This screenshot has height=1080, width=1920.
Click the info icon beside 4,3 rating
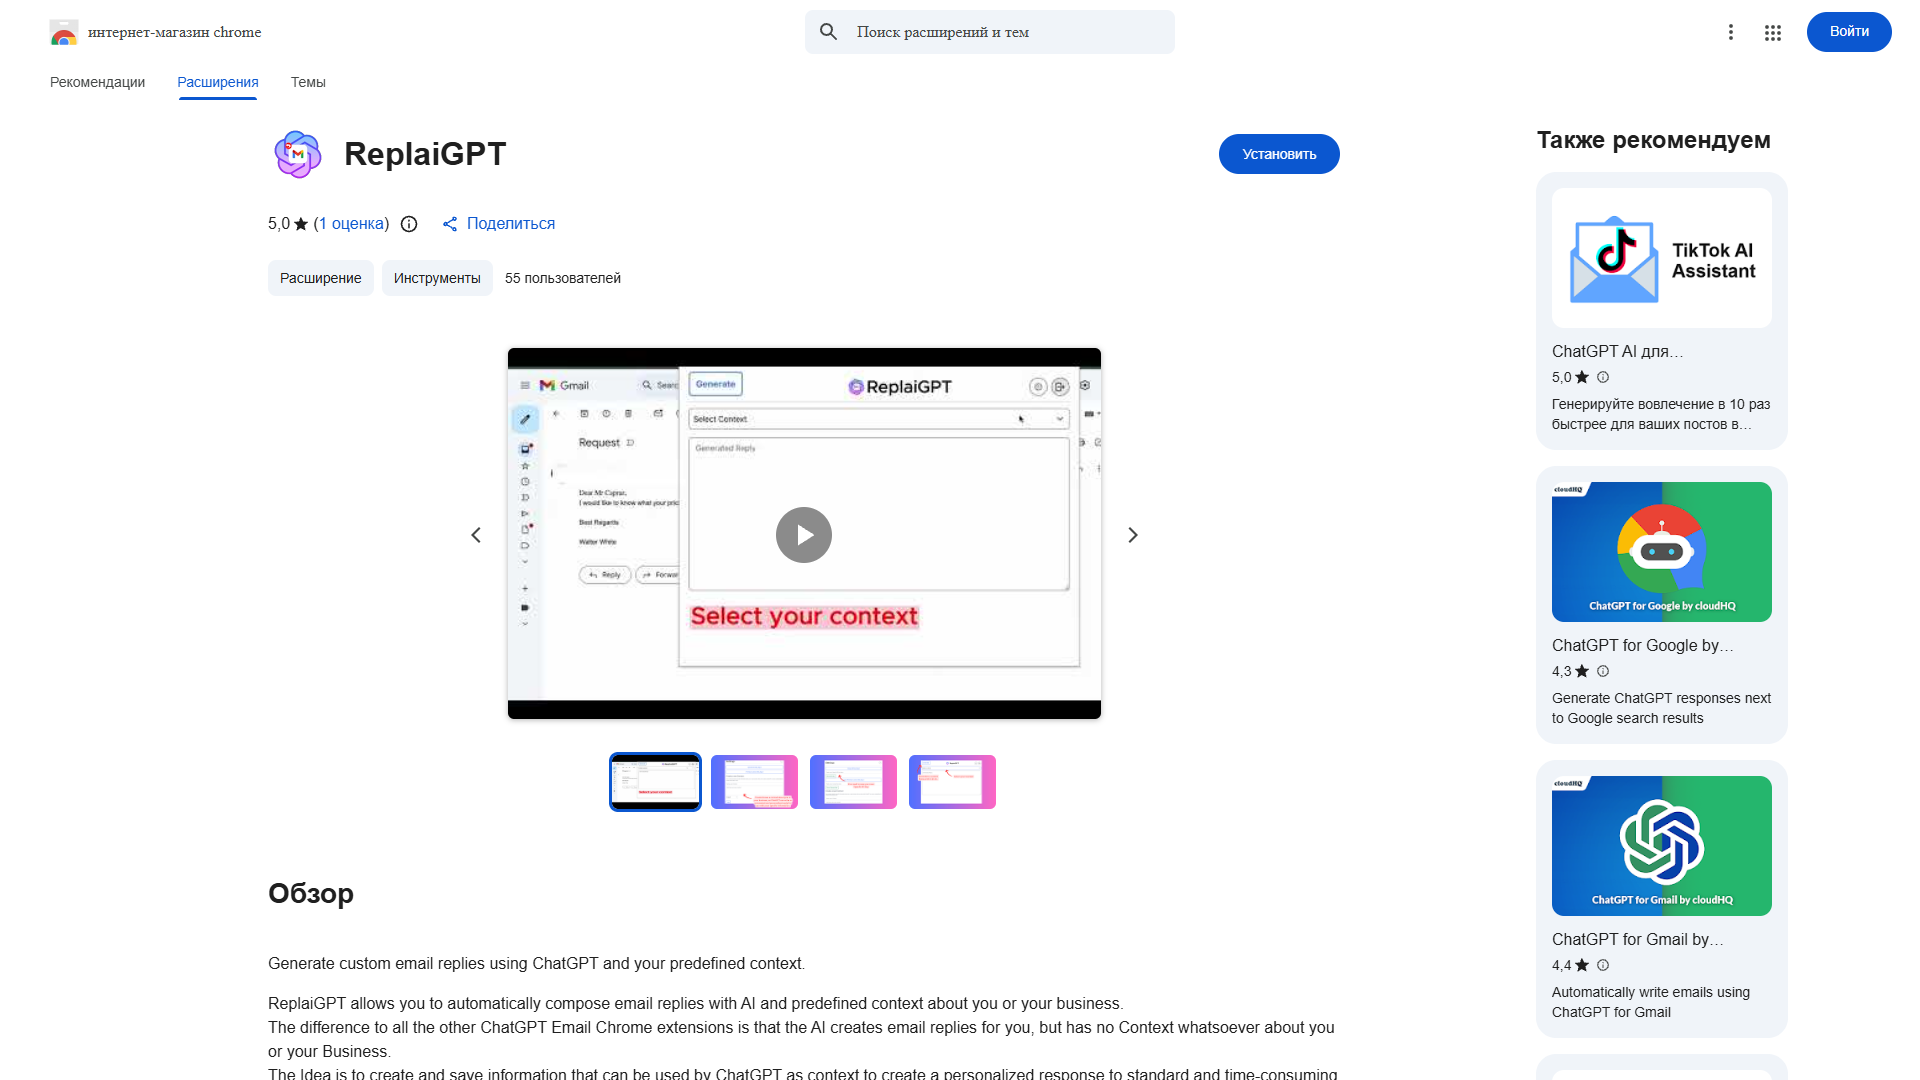point(1603,671)
